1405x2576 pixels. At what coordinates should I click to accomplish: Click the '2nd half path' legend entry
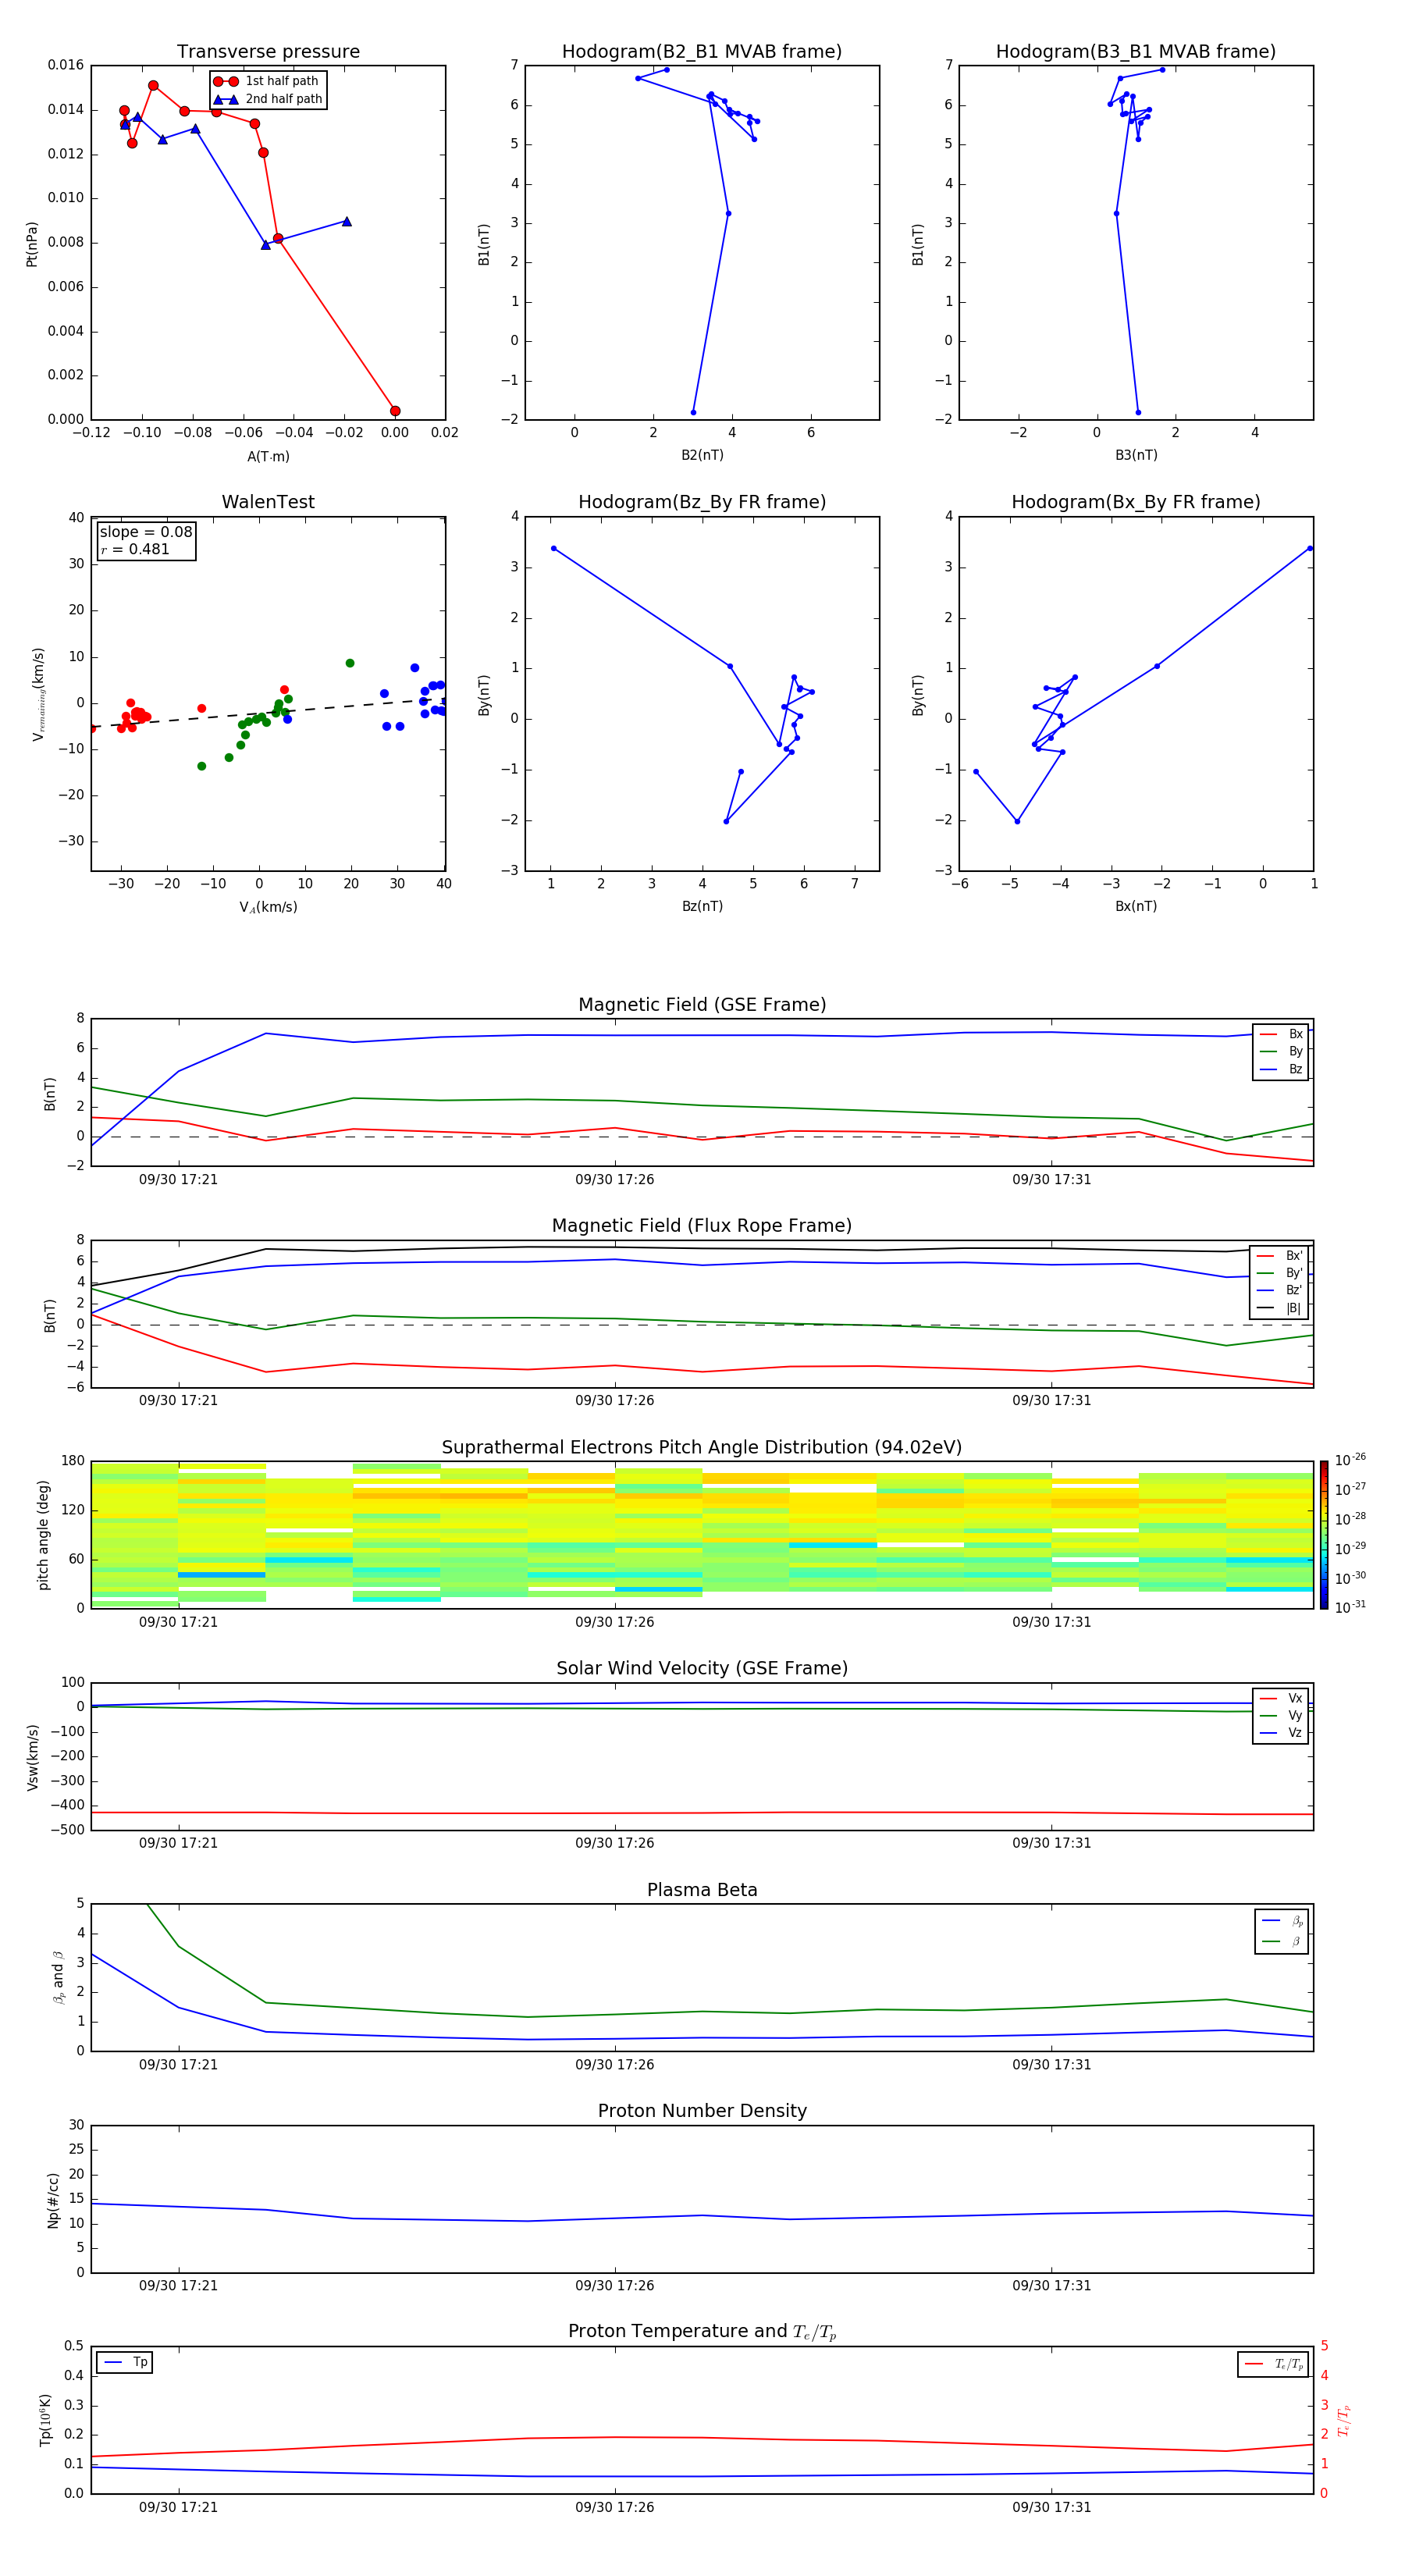pyautogui.click(x=268, y=99)
